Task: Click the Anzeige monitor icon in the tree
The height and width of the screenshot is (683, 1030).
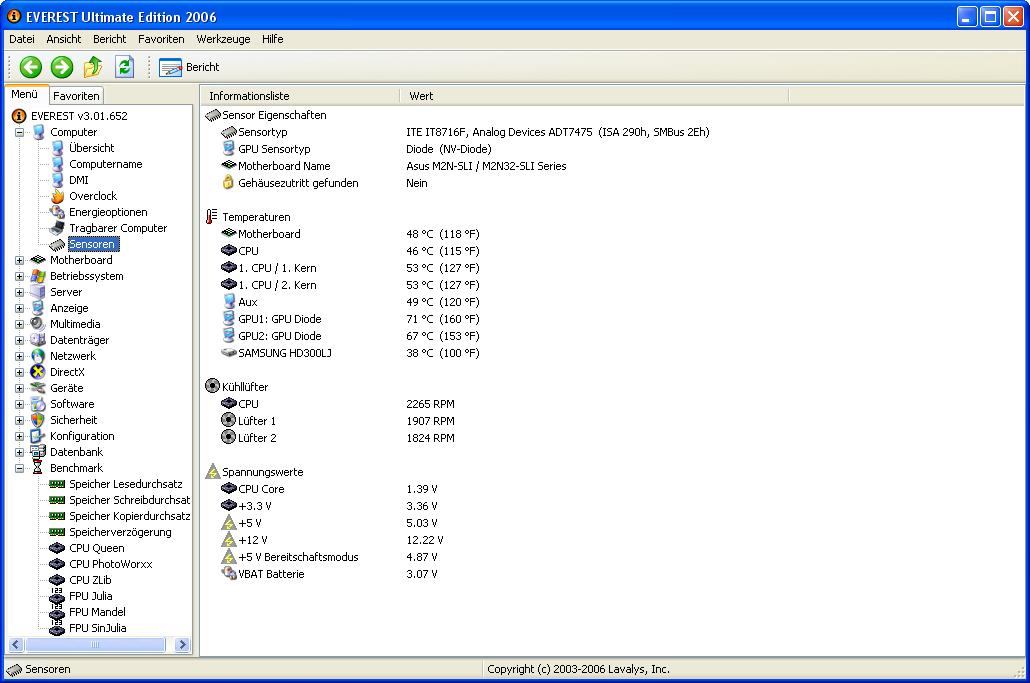Action: [38, 308]
